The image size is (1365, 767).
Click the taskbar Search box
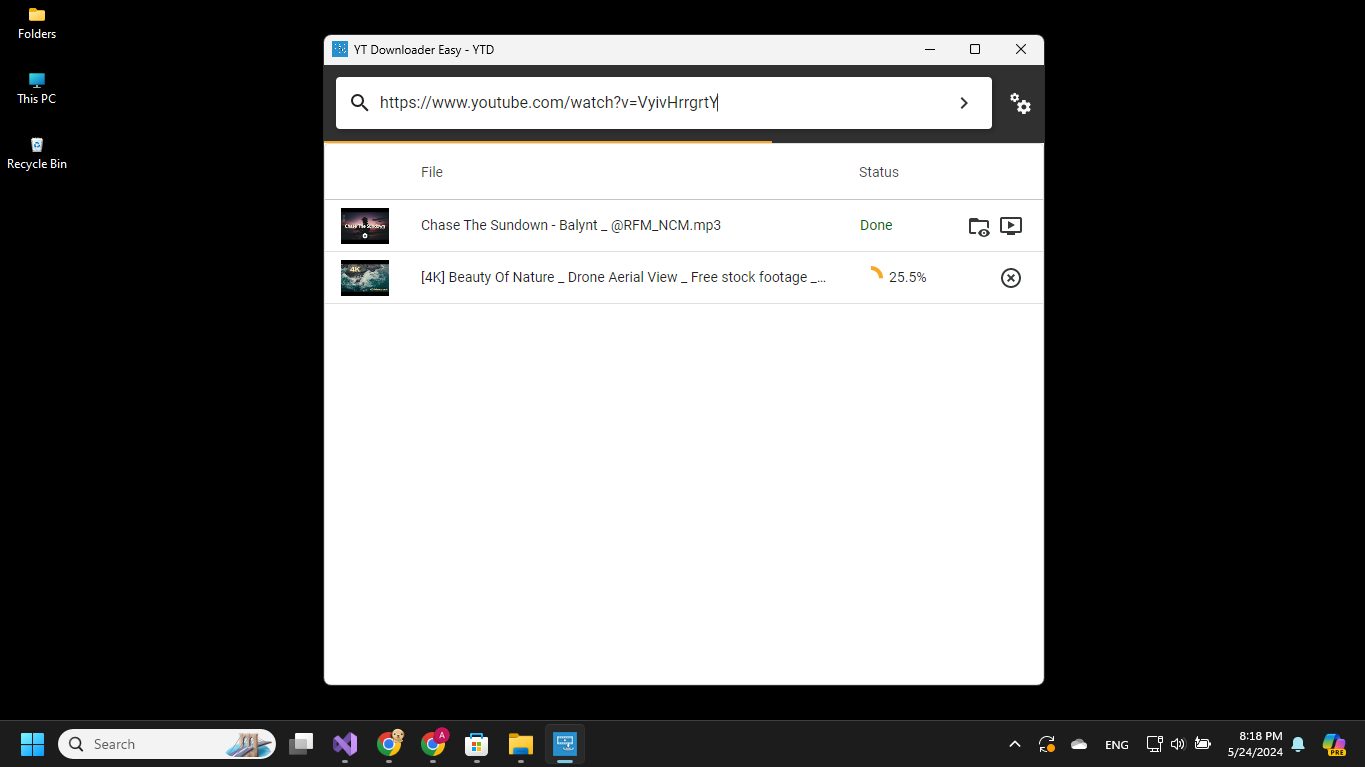167,744
